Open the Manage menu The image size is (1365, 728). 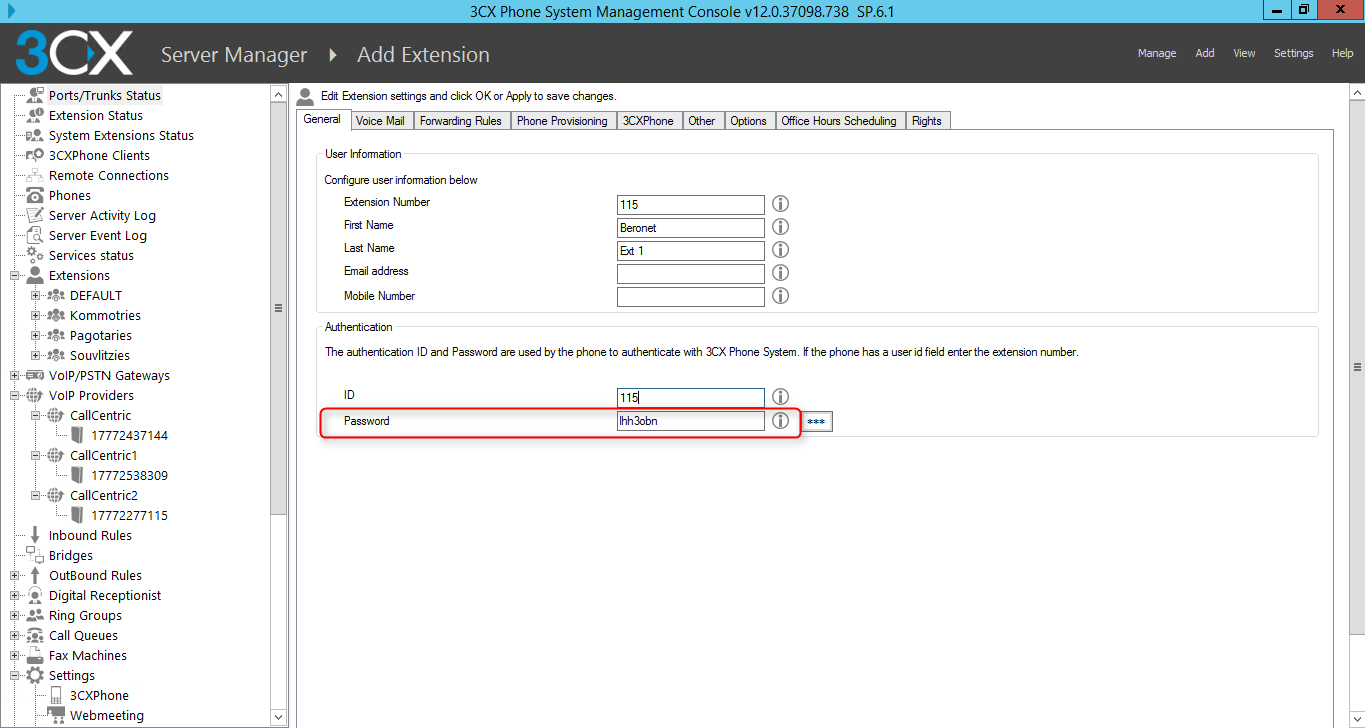(x=1157, y=53)
